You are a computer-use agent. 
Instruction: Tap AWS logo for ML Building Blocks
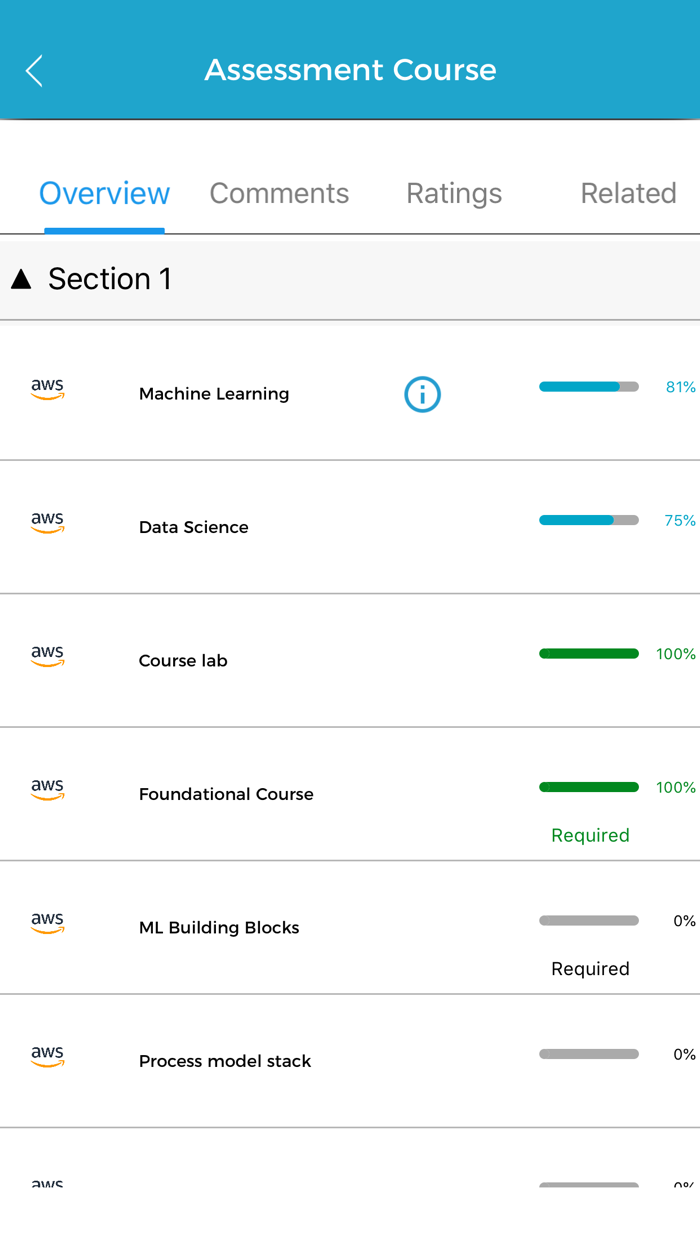[47, 923]
